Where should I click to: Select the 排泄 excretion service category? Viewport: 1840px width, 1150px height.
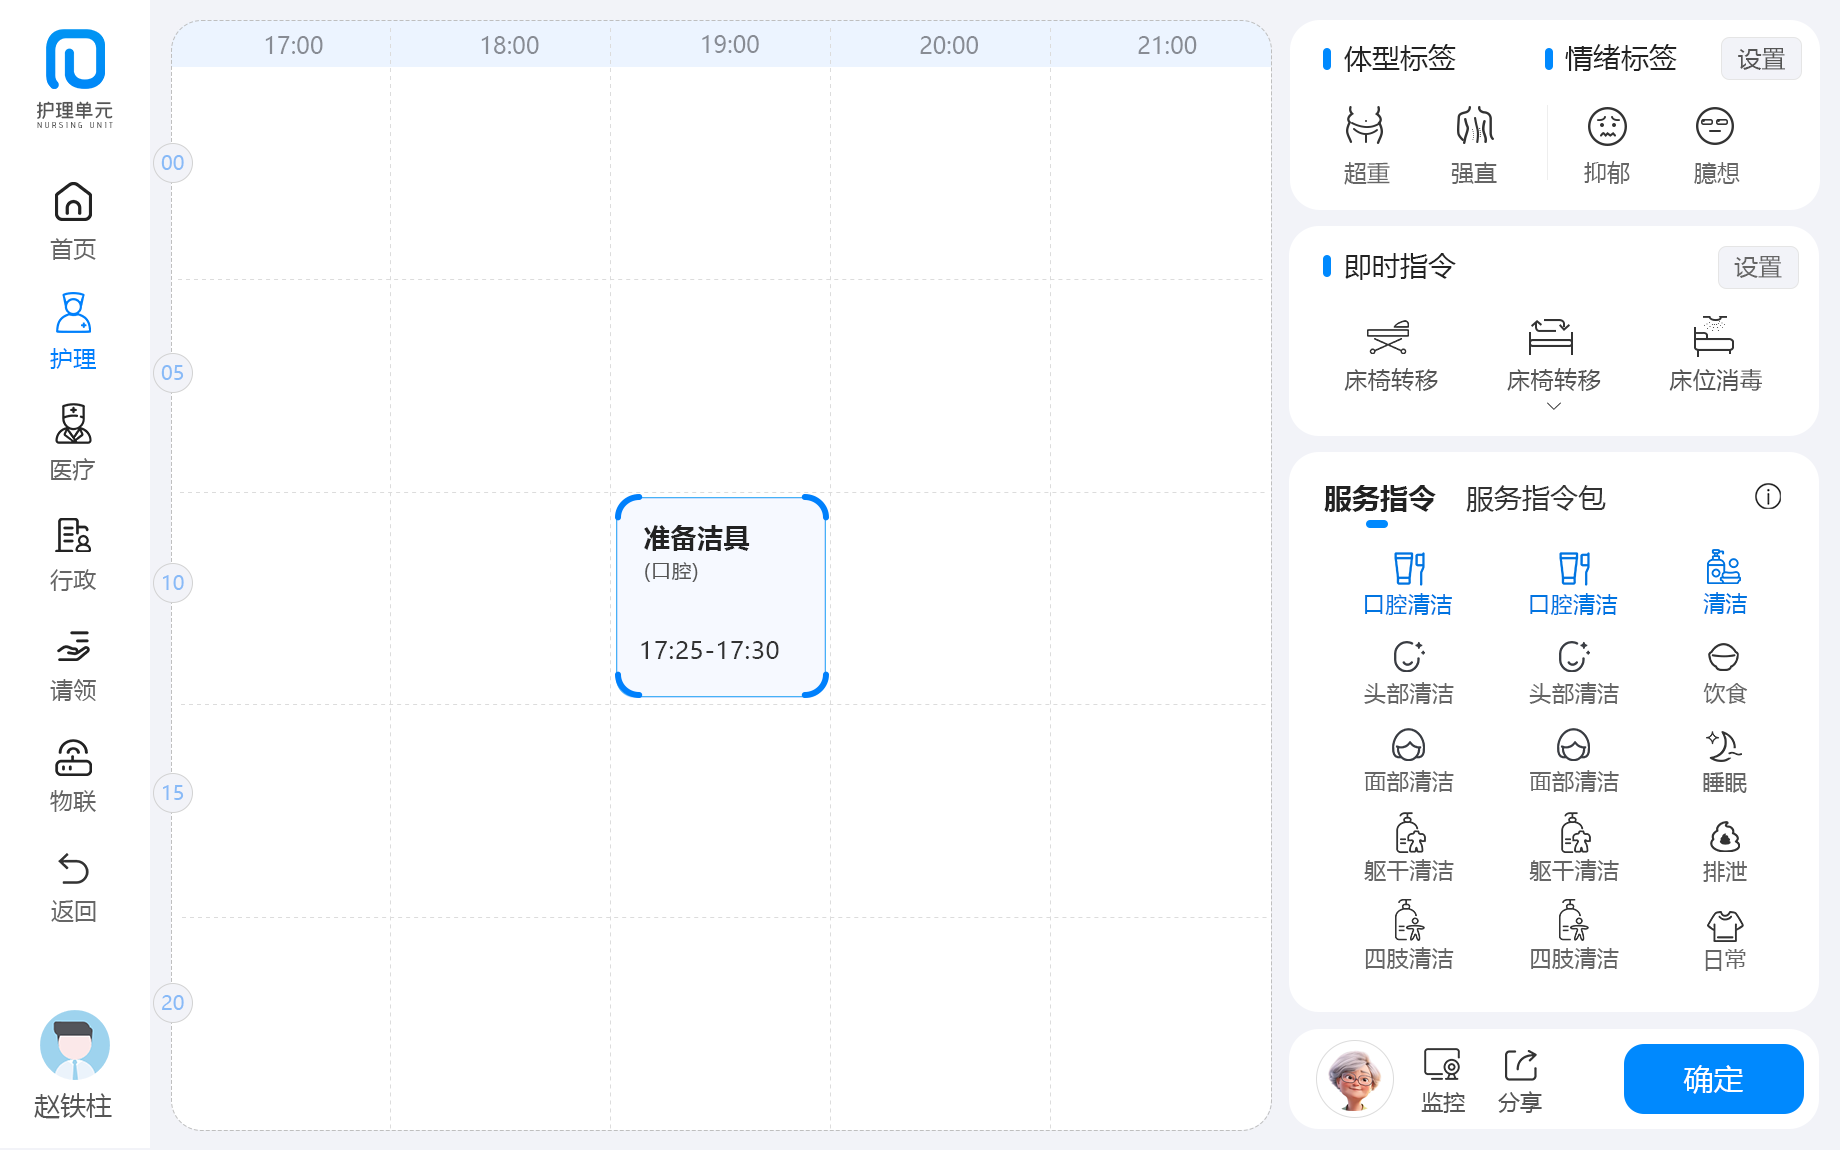(x=1724, y=851)
